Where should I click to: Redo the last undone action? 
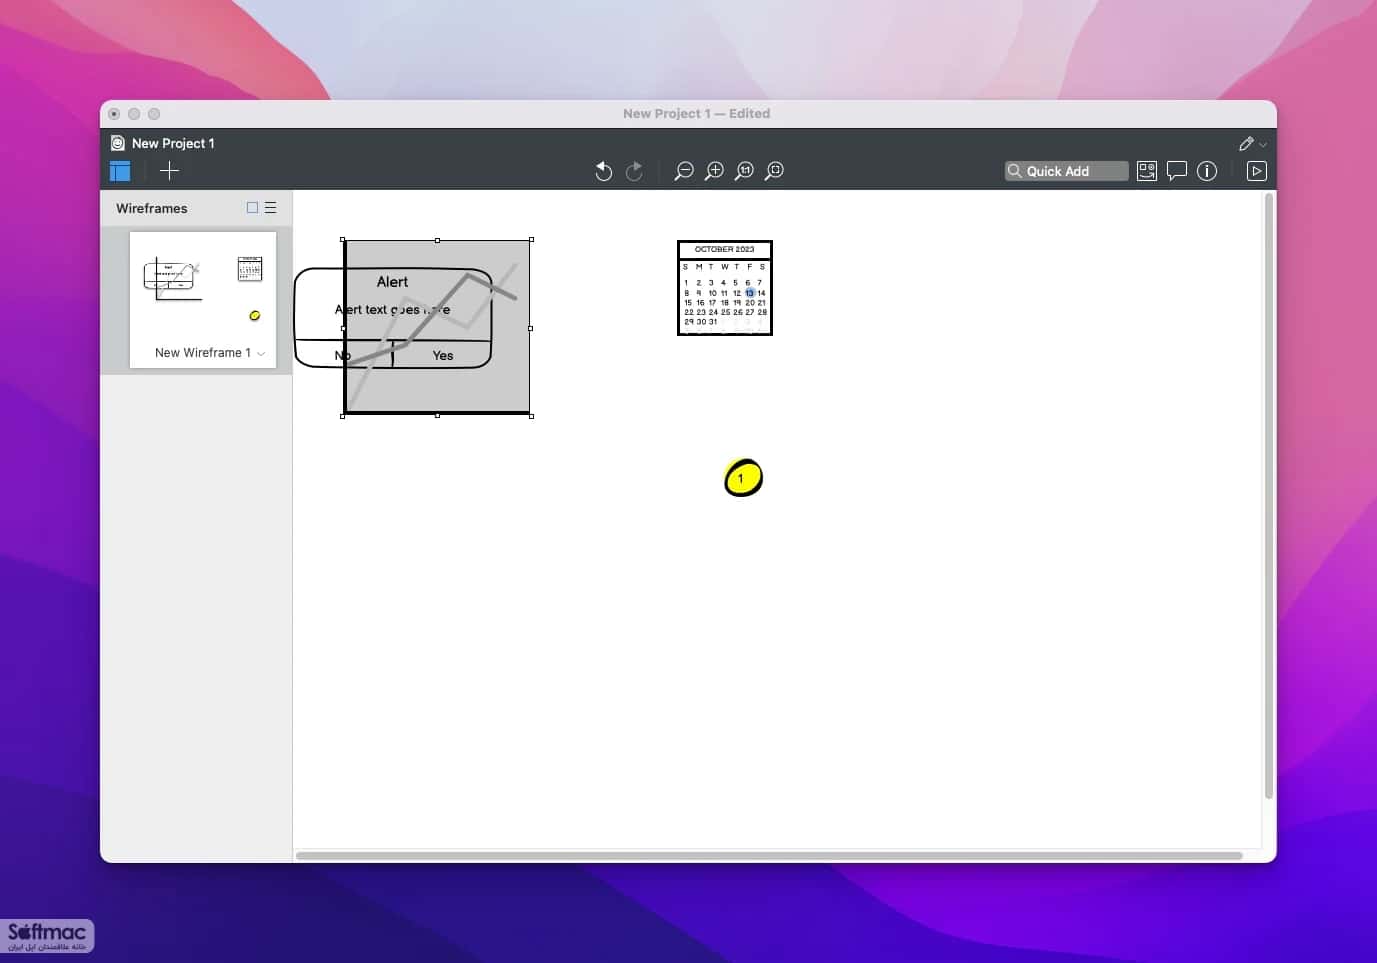(x=634, y=171)
